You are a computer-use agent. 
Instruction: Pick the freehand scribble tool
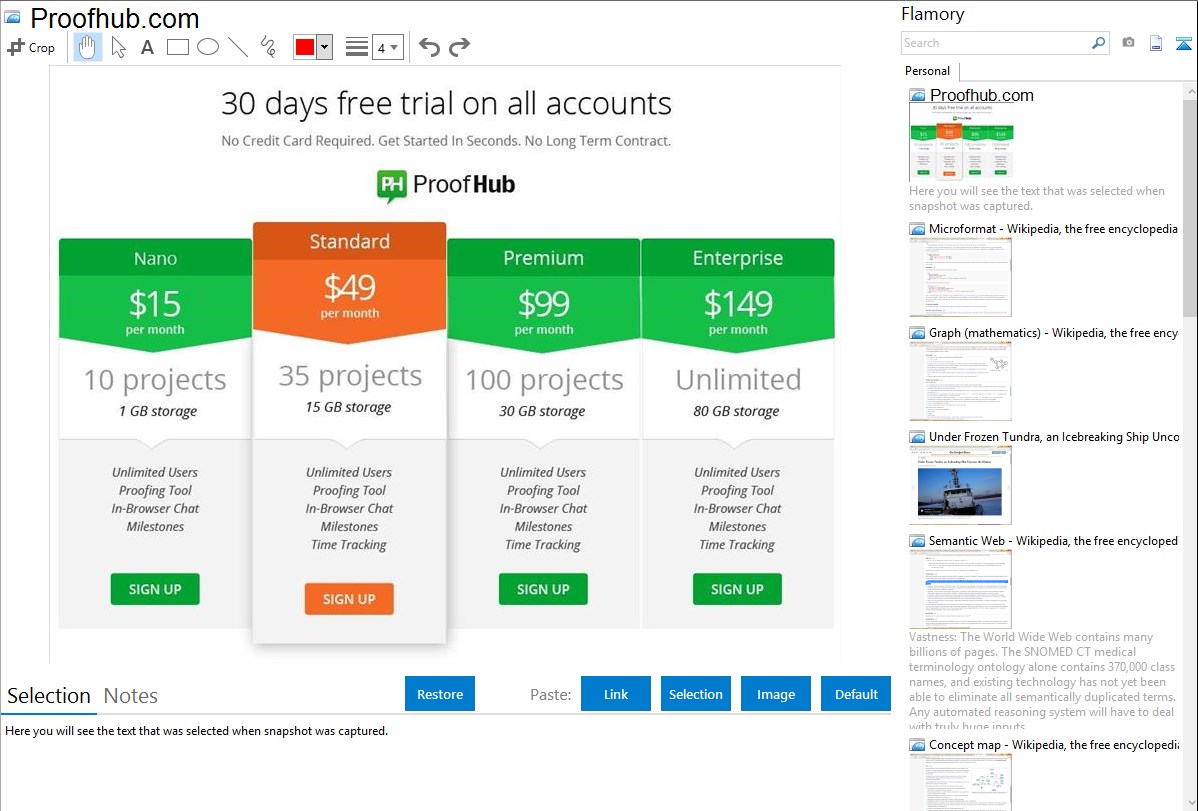tap(268, 47)
